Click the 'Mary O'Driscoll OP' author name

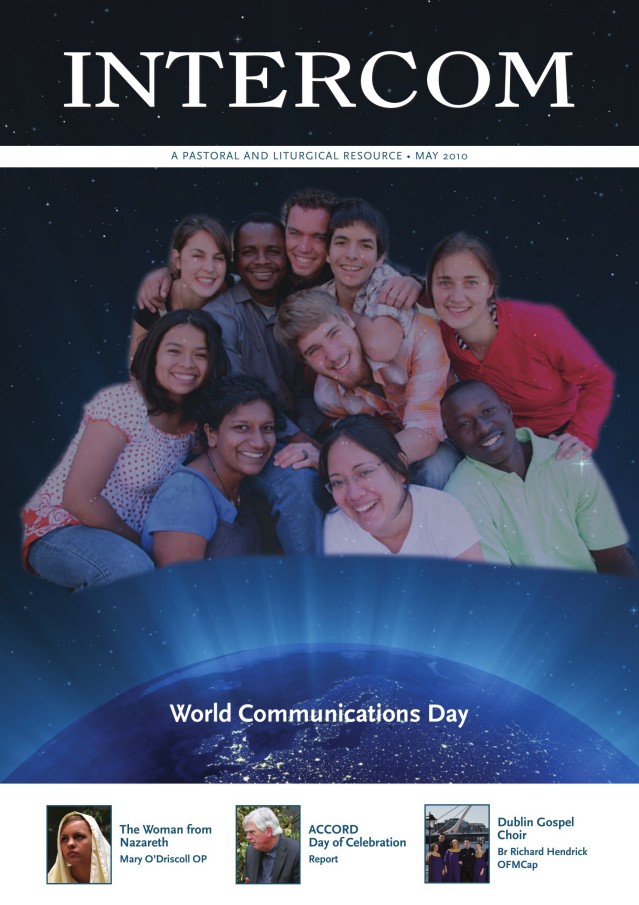[x=163, y=859]
